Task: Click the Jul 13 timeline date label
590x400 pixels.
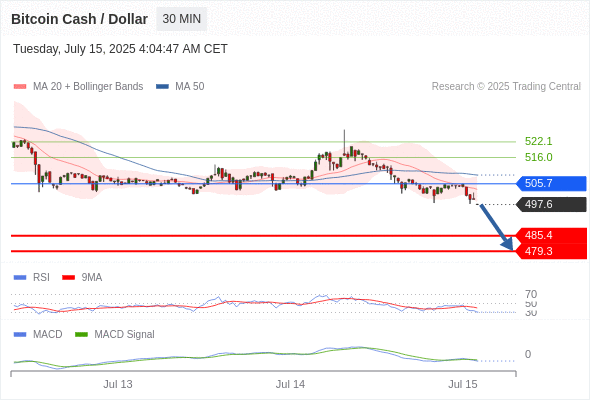Action: 118,384
